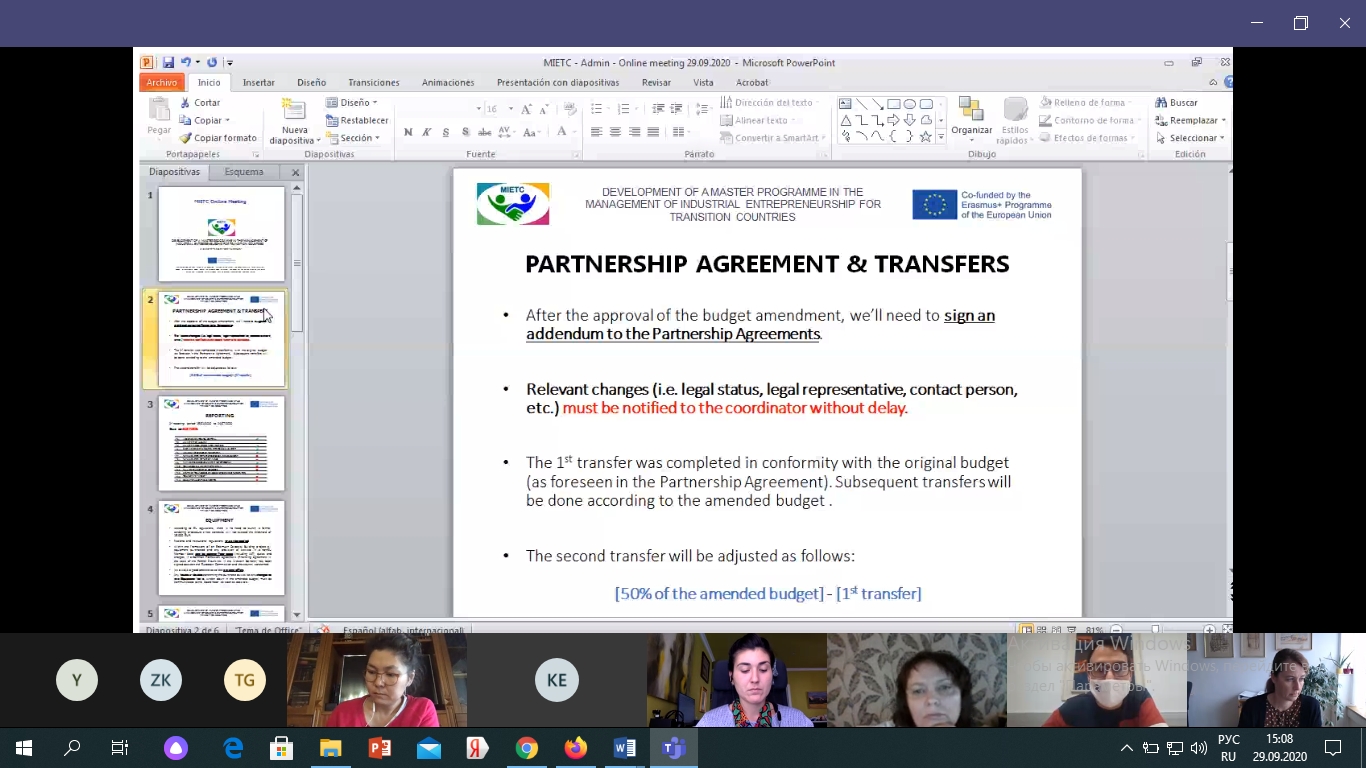
Task: Switch to the Insertar ribbon tab
Action: click(258, 83)
